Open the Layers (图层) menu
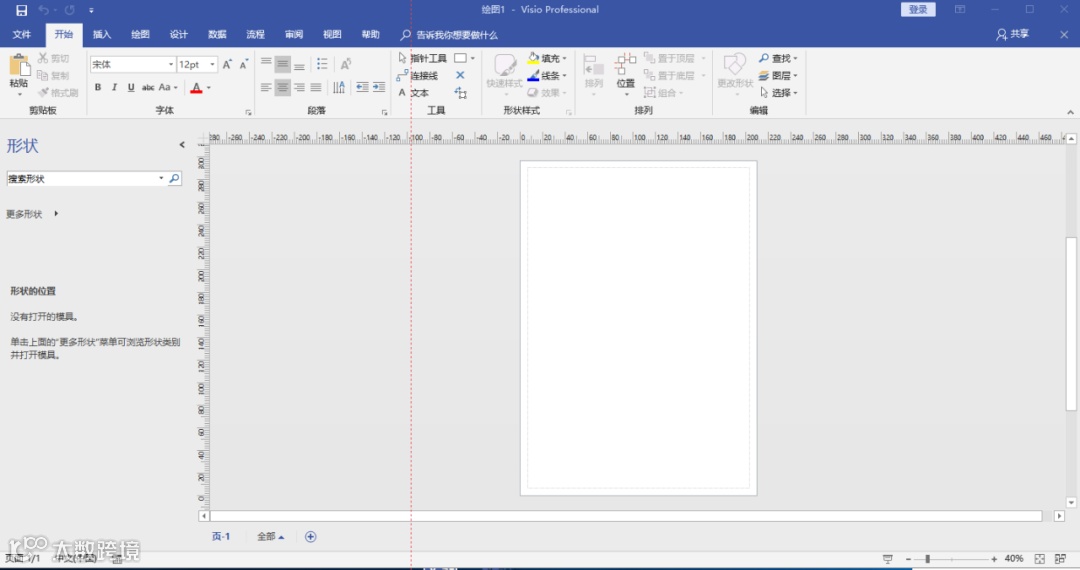1080x570 pixels. (778, 76)
